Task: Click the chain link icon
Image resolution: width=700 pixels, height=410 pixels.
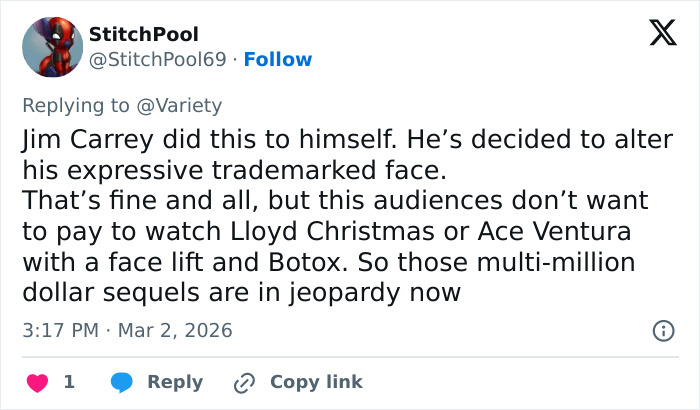Action: point(244,382)
